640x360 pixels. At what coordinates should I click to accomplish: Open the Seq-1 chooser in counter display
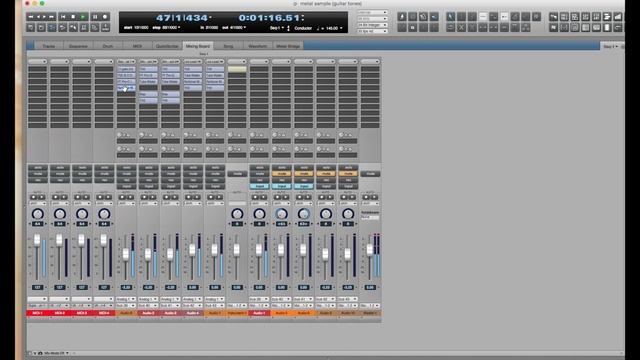pos(276,28)
